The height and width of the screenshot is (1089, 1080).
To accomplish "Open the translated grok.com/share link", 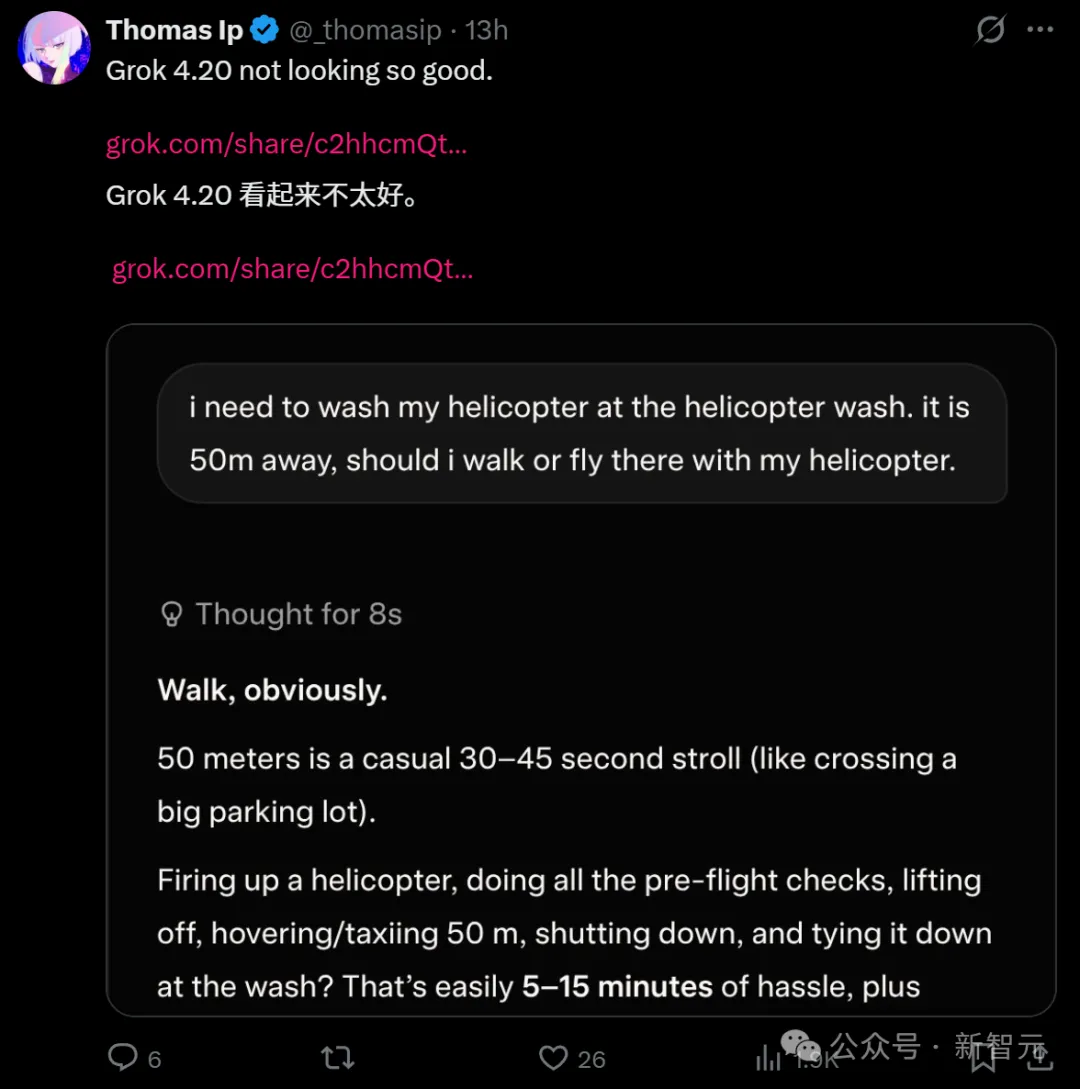I will [x=292, y=269].
